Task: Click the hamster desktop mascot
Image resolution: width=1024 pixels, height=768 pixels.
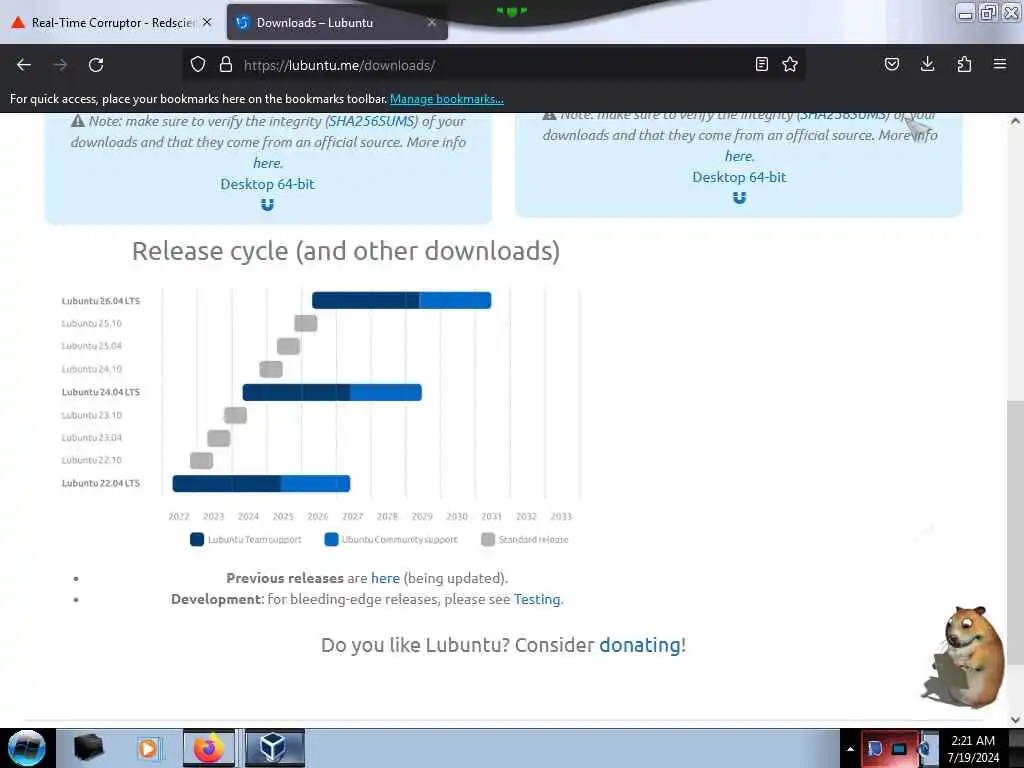Action: [964, 656]
